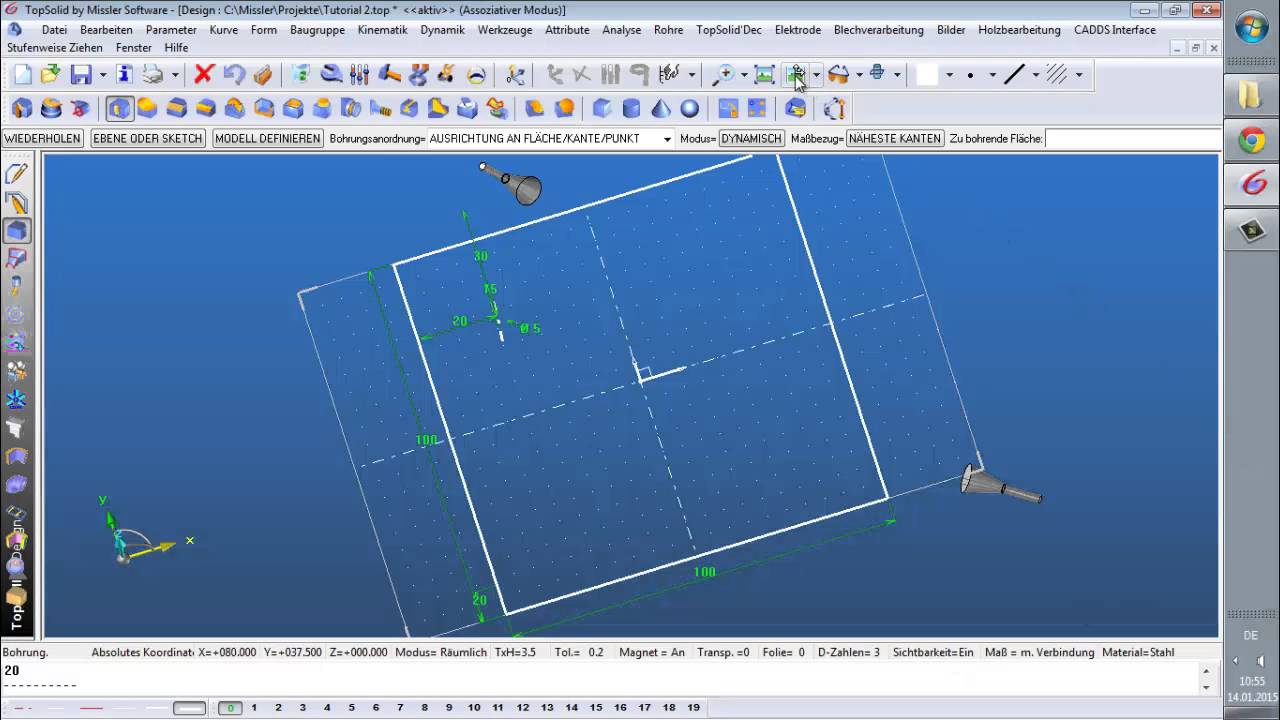Screen dimensions: 1280x720
Task: Toggle layer 0 in the bottom layer bar
Action: coord(230,708)
